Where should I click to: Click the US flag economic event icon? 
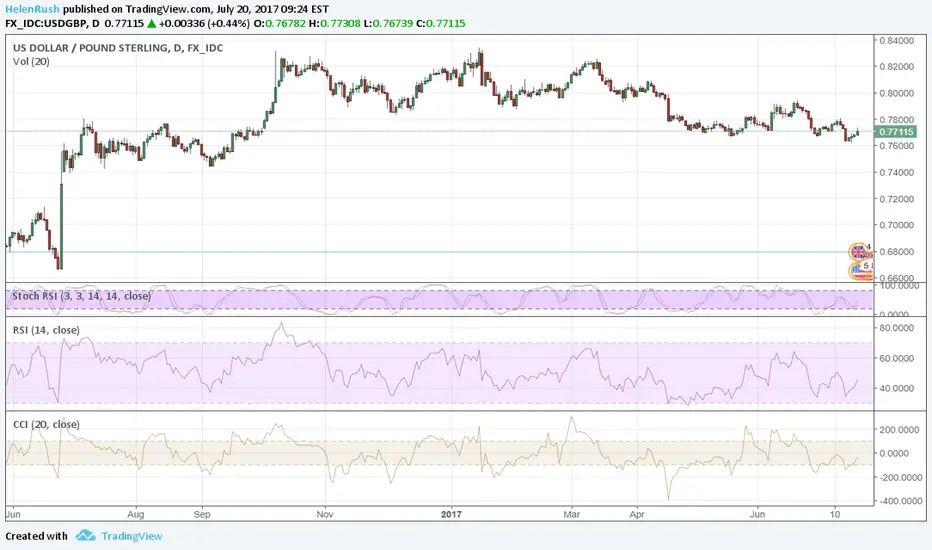click(858, 271)
